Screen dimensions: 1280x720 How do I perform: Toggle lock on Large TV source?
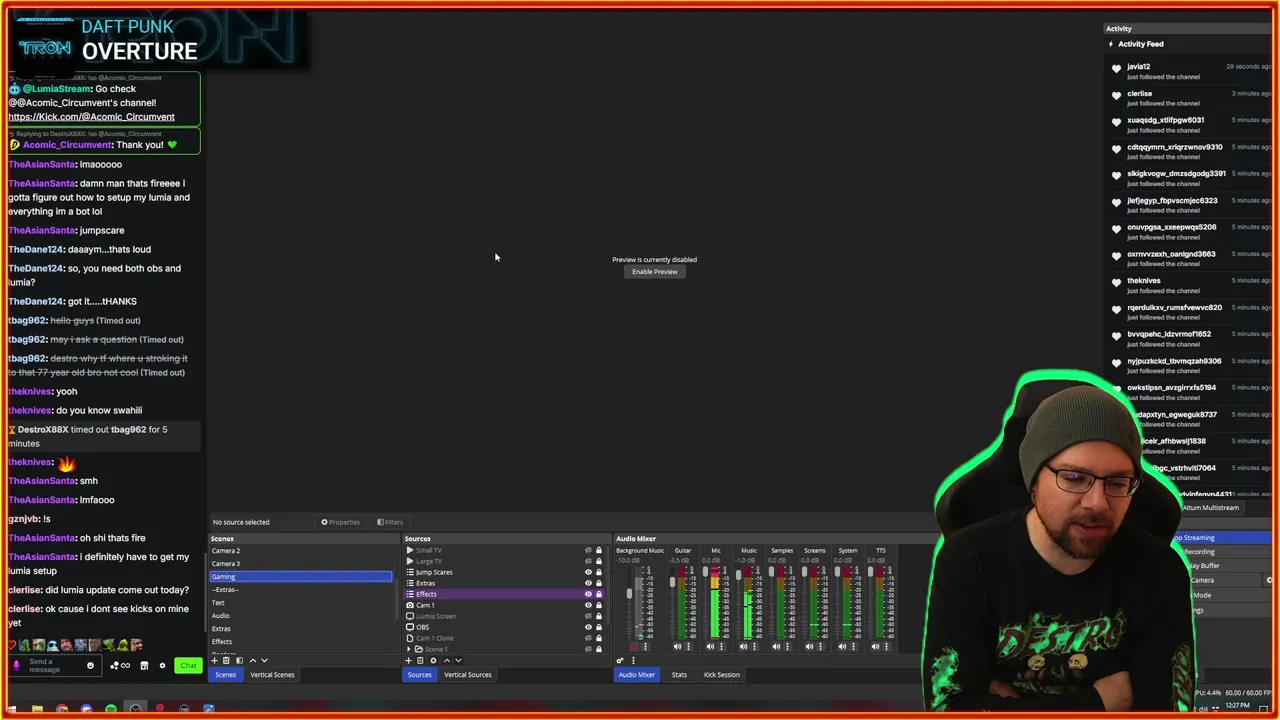point(599,561)
